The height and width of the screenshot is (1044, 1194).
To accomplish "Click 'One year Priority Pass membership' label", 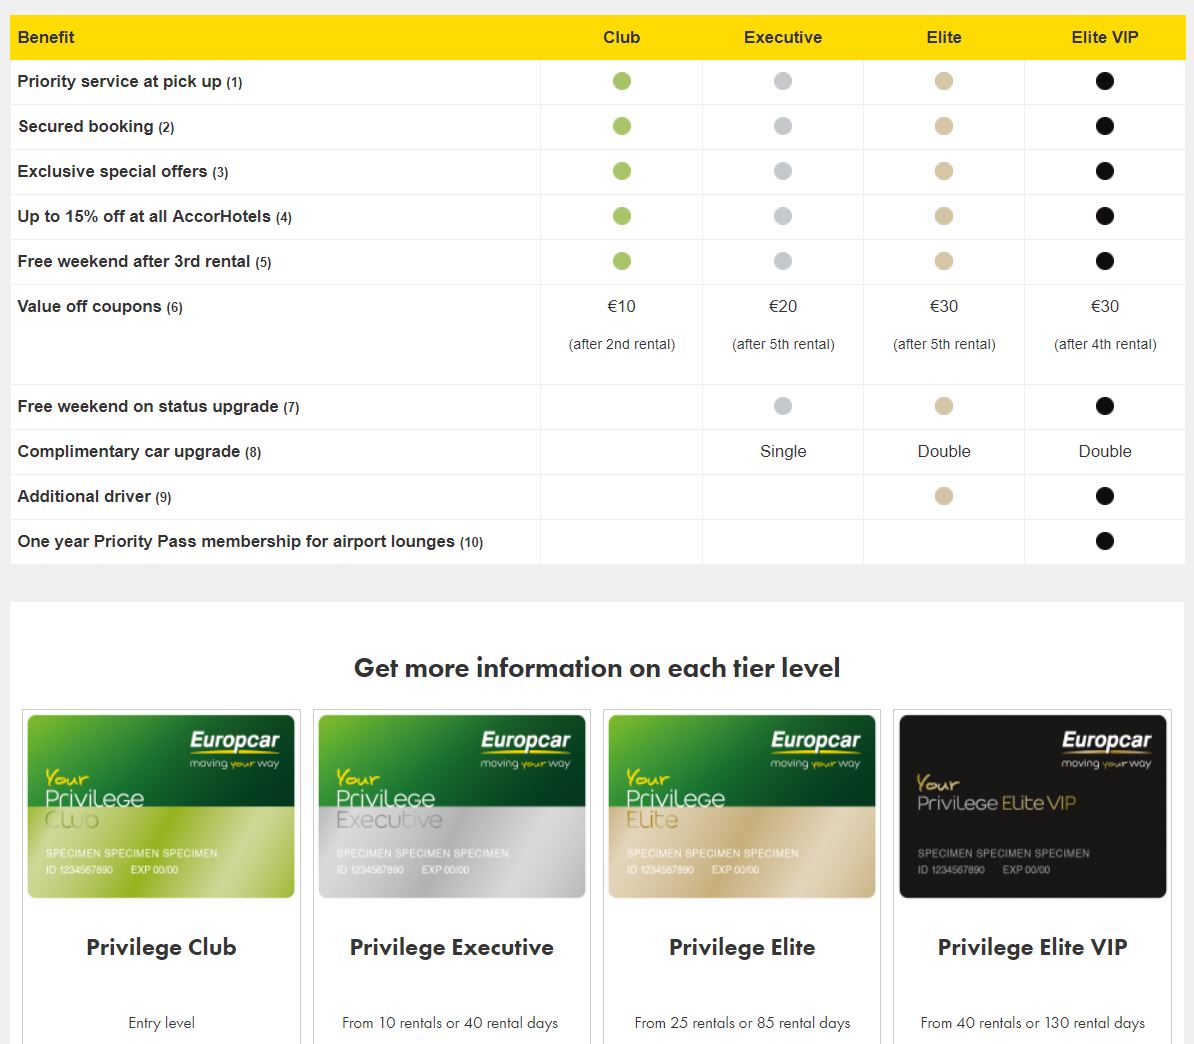I will point(250,541).
